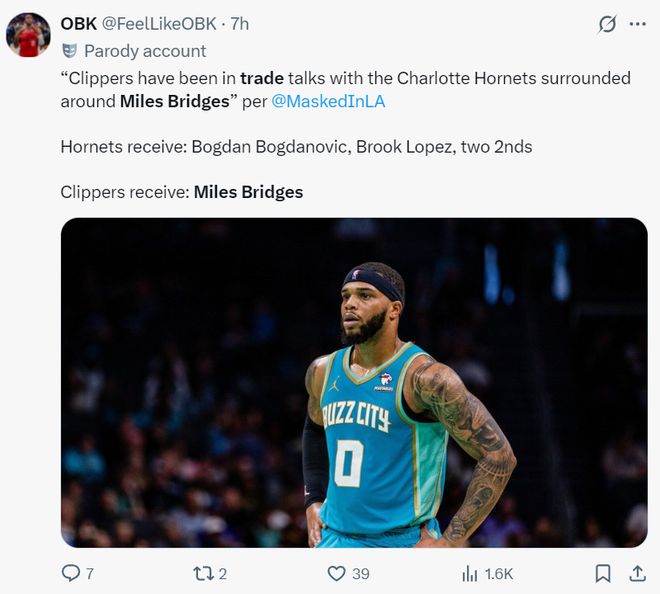The height and width of the screenshot is (594, 660).
Task: Bookmark this Miles Bridges trade post
Action: pyautogui.click(x=603, y=573)
